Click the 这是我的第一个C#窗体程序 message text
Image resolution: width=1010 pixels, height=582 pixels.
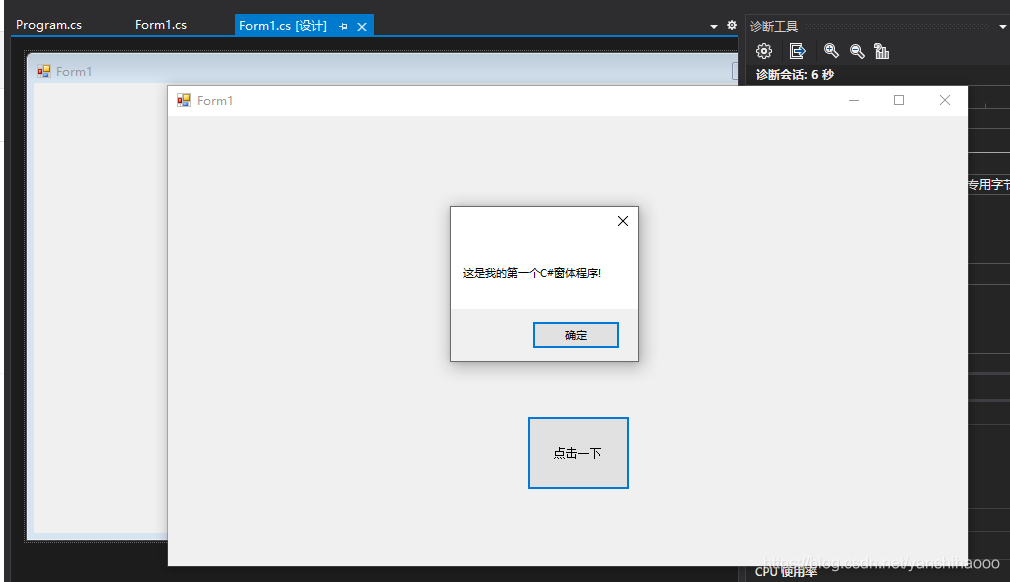(x=532, y=272)
